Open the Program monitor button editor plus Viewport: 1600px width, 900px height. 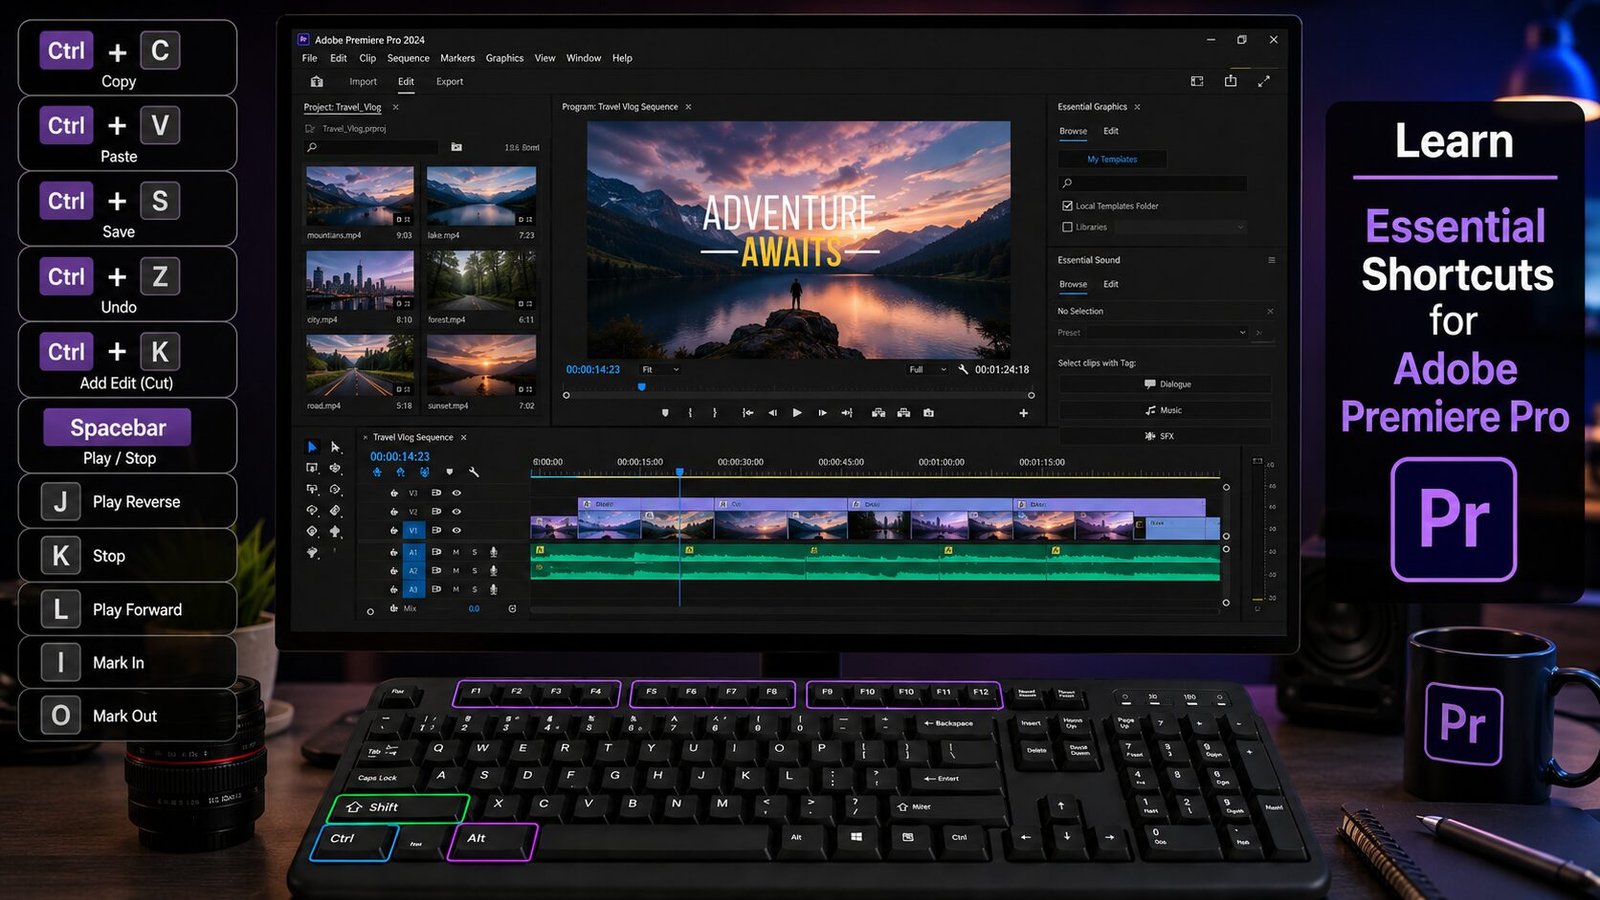pos(1023,413)
